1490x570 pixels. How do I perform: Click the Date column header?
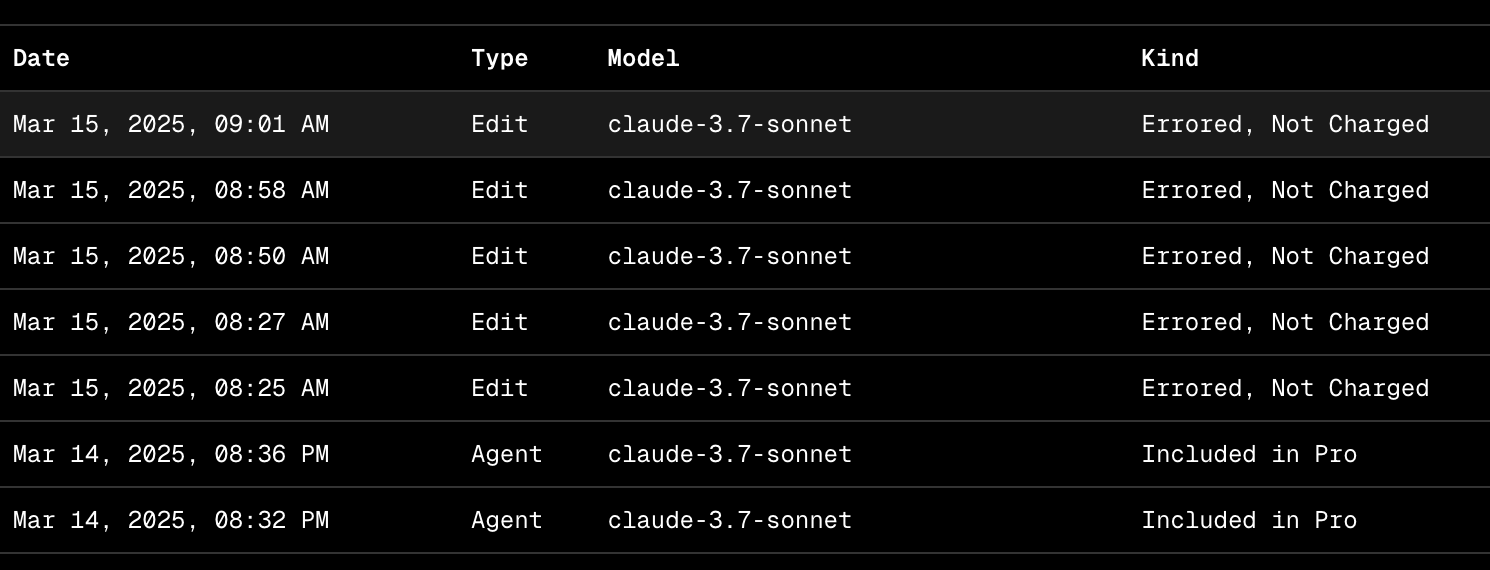click(41, 58)
